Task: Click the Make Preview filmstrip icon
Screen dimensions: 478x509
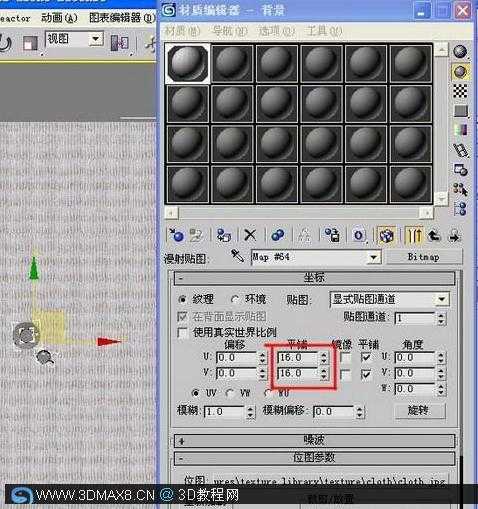Action: (461, 150)
